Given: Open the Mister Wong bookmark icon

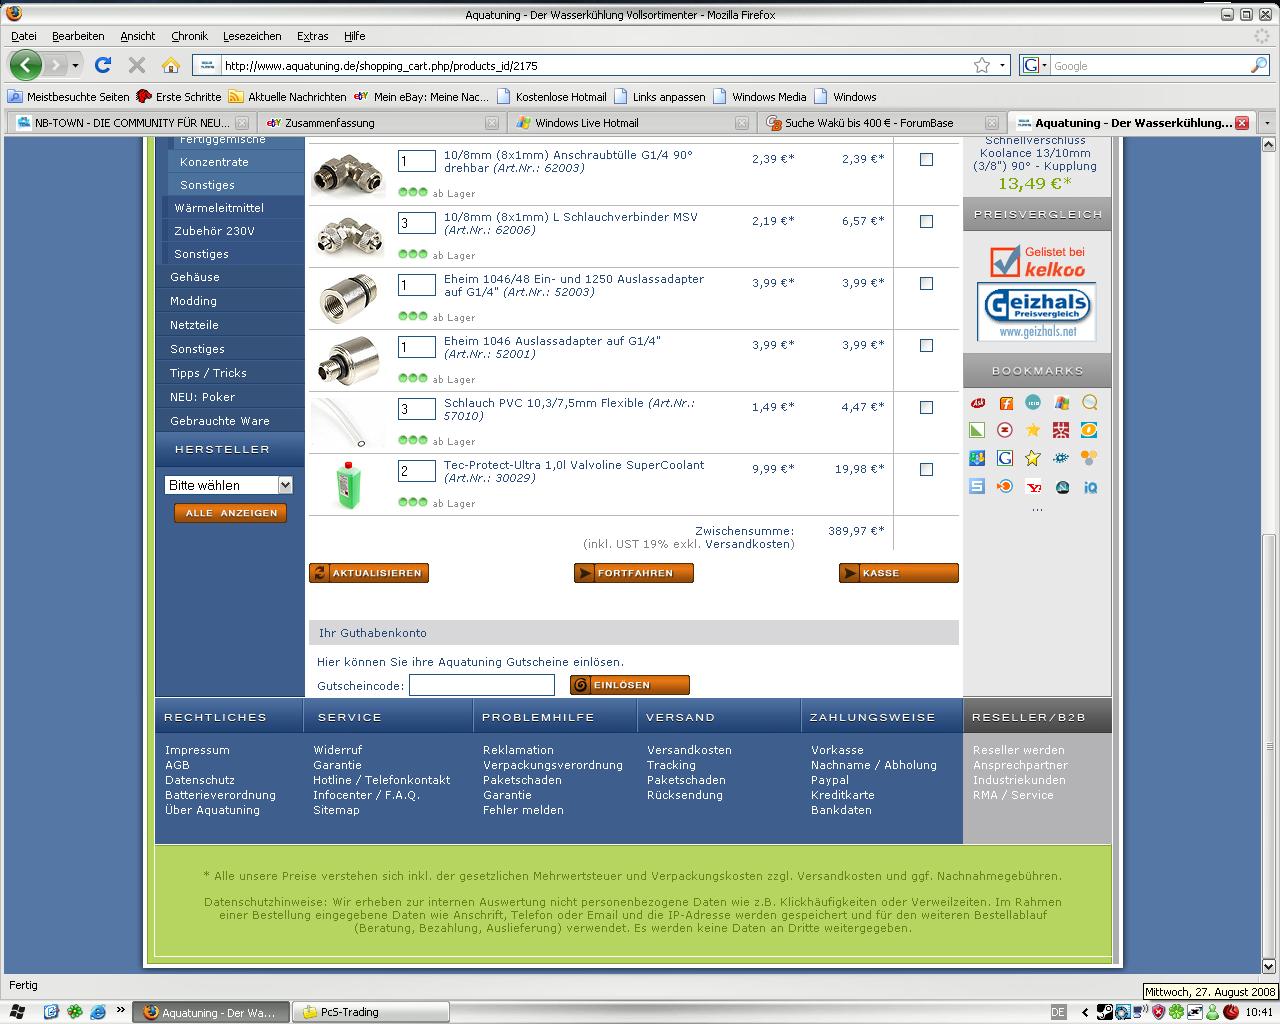Looking at the screenshot, I should 1061,430.
